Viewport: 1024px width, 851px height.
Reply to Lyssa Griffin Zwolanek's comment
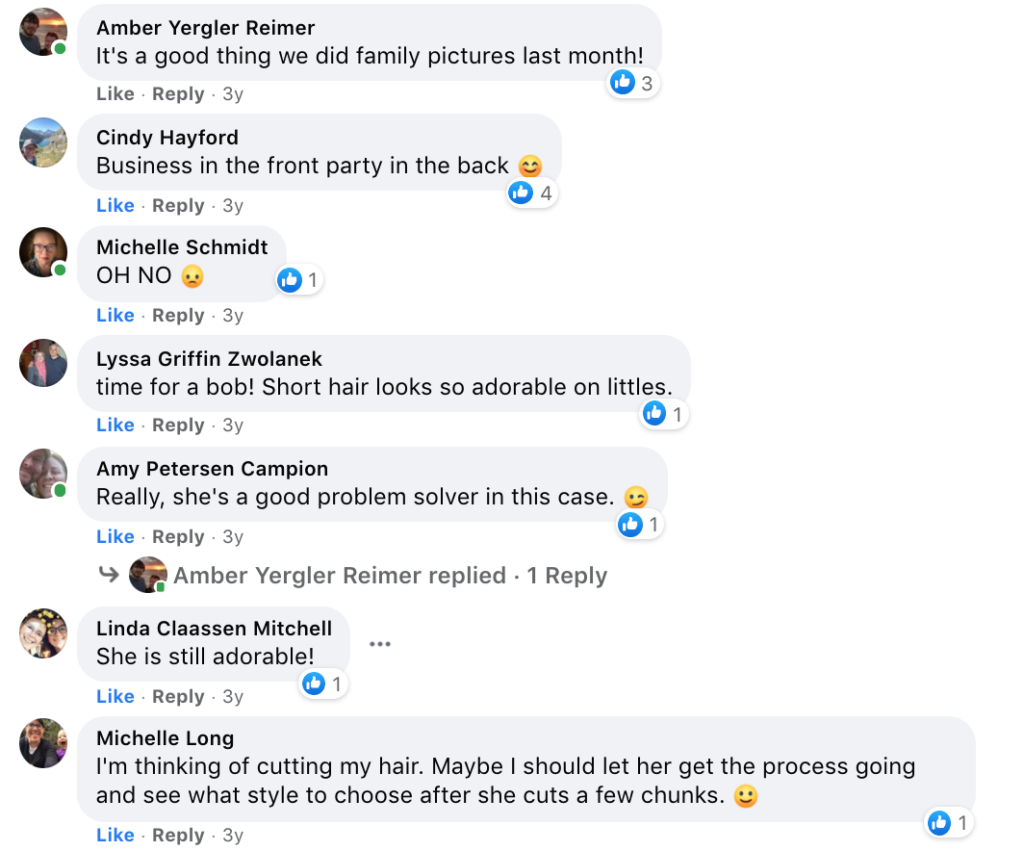(178, 425)
